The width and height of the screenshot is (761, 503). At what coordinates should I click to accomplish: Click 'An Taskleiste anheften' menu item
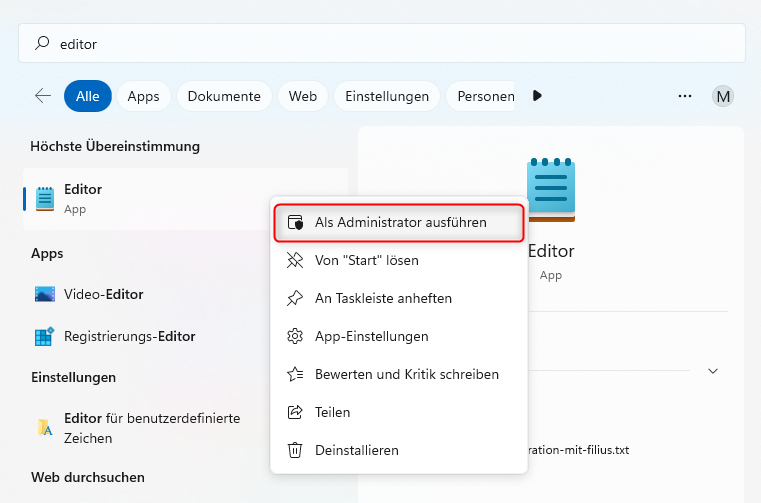click(383, 298)
